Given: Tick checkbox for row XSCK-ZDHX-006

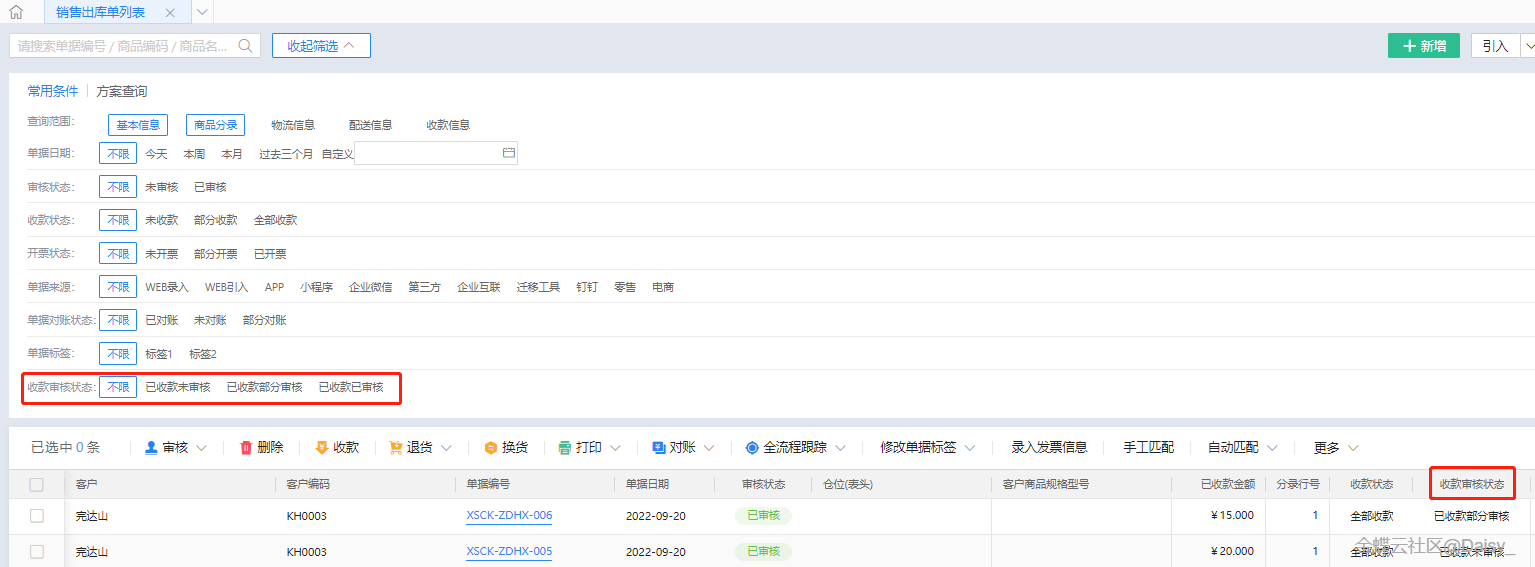Looking at the screenshot, I should [x=37, y=516].
